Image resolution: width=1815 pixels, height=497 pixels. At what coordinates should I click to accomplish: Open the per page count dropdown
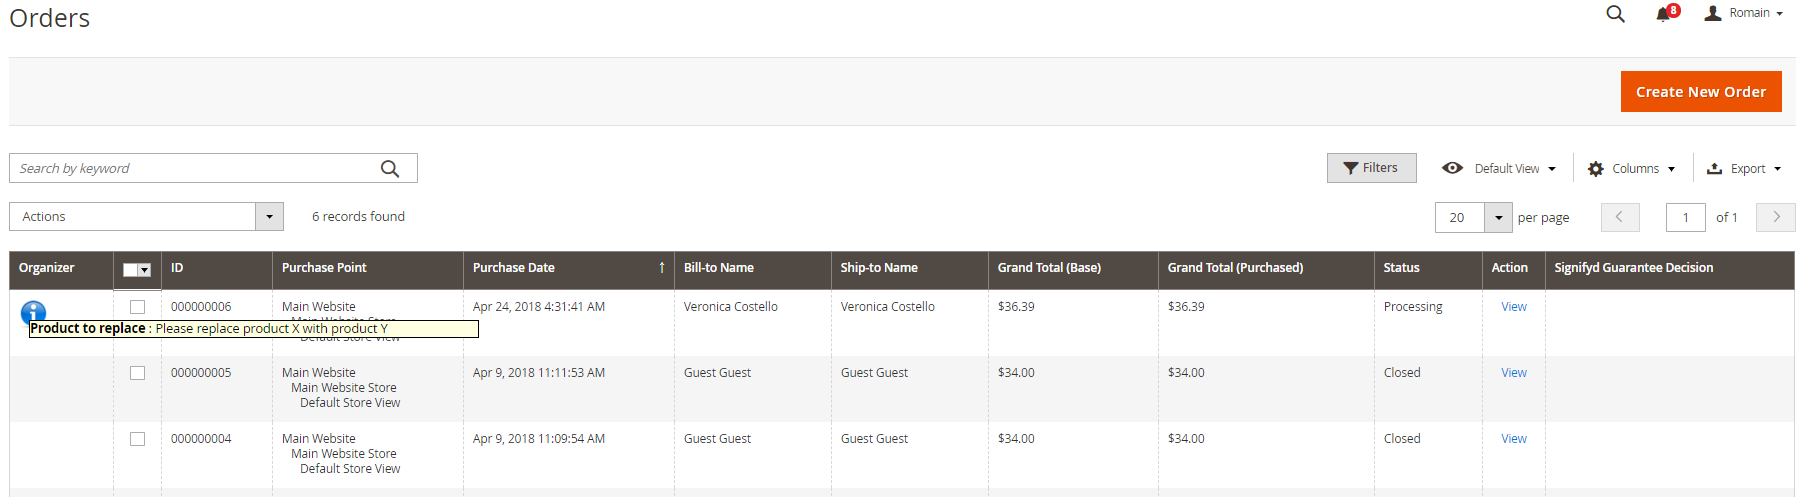[x=1473, y=217]
